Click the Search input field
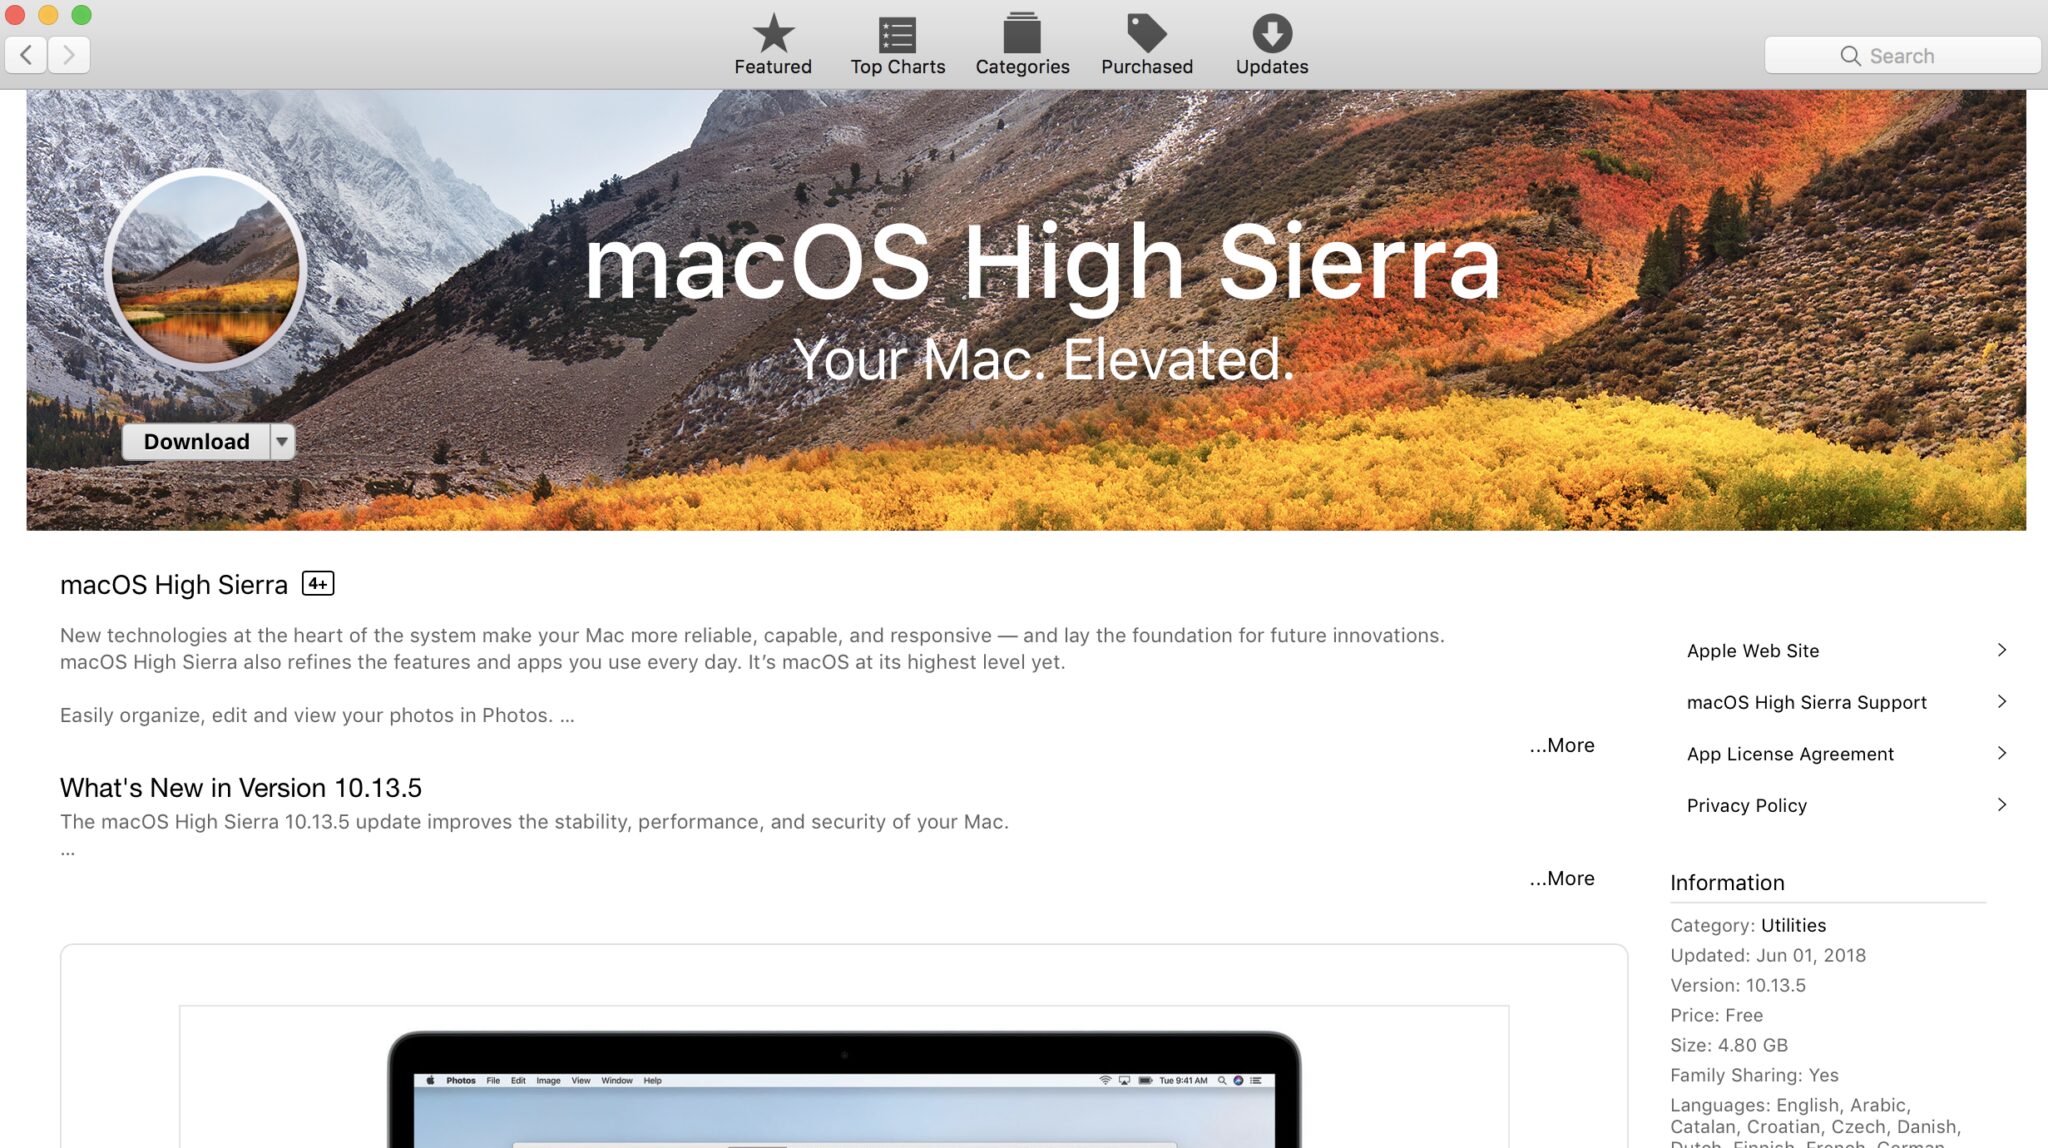Viewport: 2048px width, 1148px height. 1902,56
